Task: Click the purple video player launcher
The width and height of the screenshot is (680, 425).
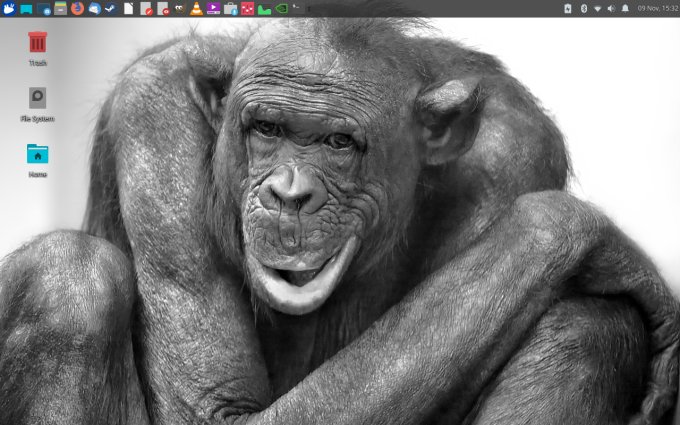Action: point(213,8)
